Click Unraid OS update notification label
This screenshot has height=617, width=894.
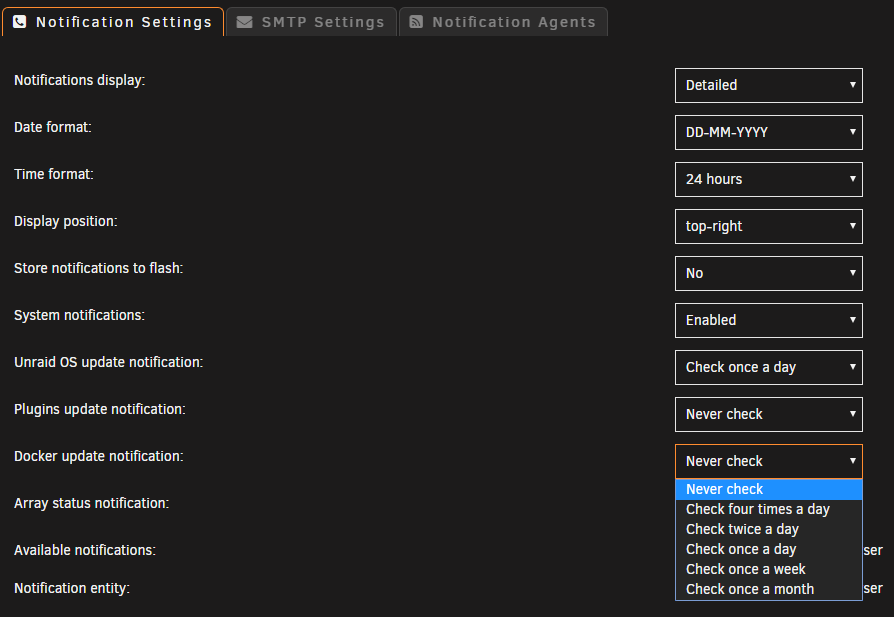coord(109,362)
